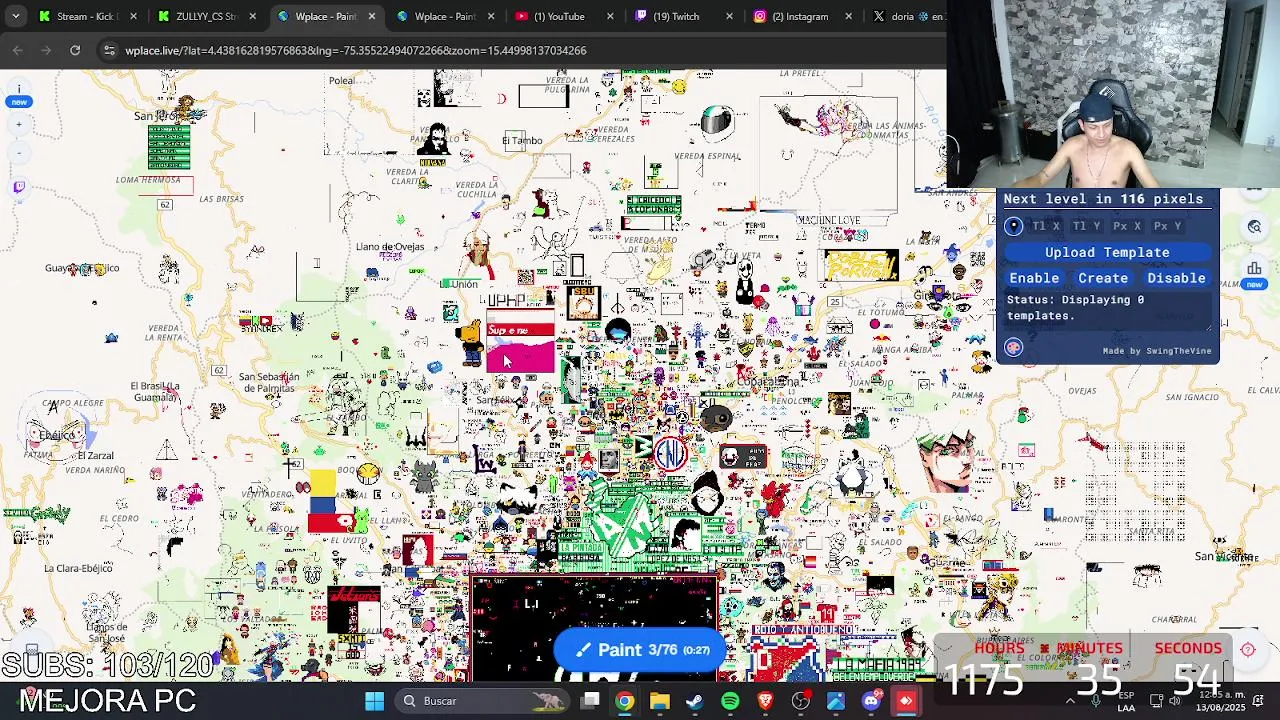
Task: Click Create template button
Action: [1103, 278]
